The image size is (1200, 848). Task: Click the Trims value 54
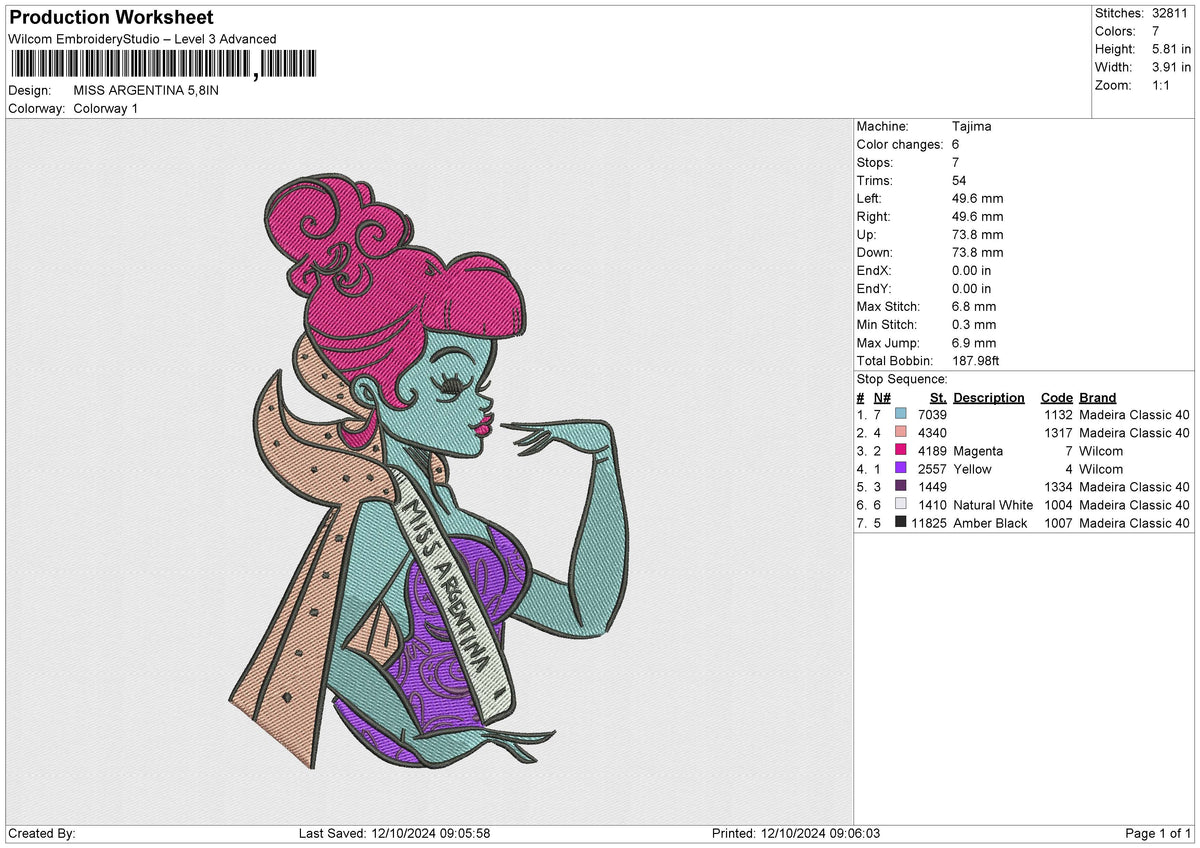coord(960,181)
